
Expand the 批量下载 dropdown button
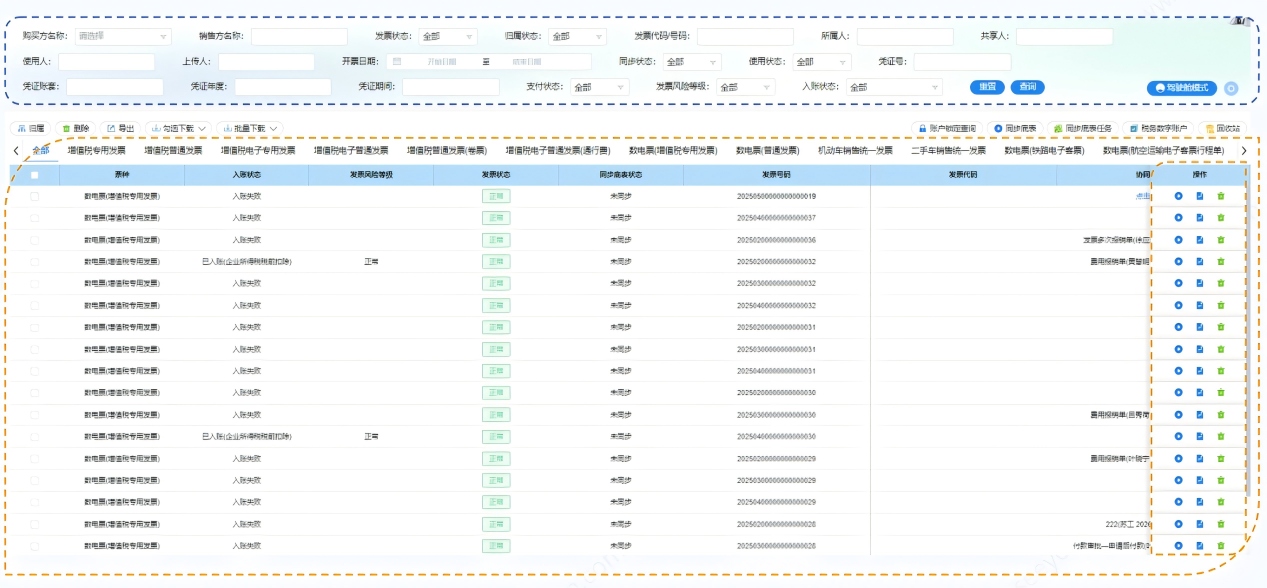(x=250, y=128)
